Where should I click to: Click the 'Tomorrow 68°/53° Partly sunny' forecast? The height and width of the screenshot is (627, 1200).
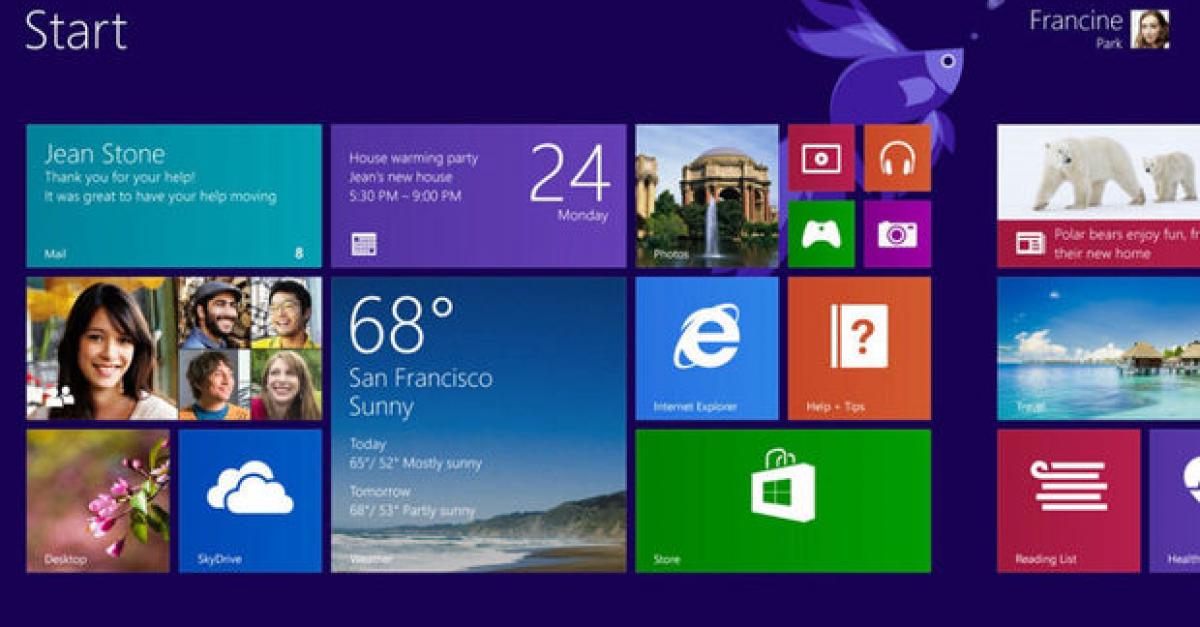coord(412,502)
